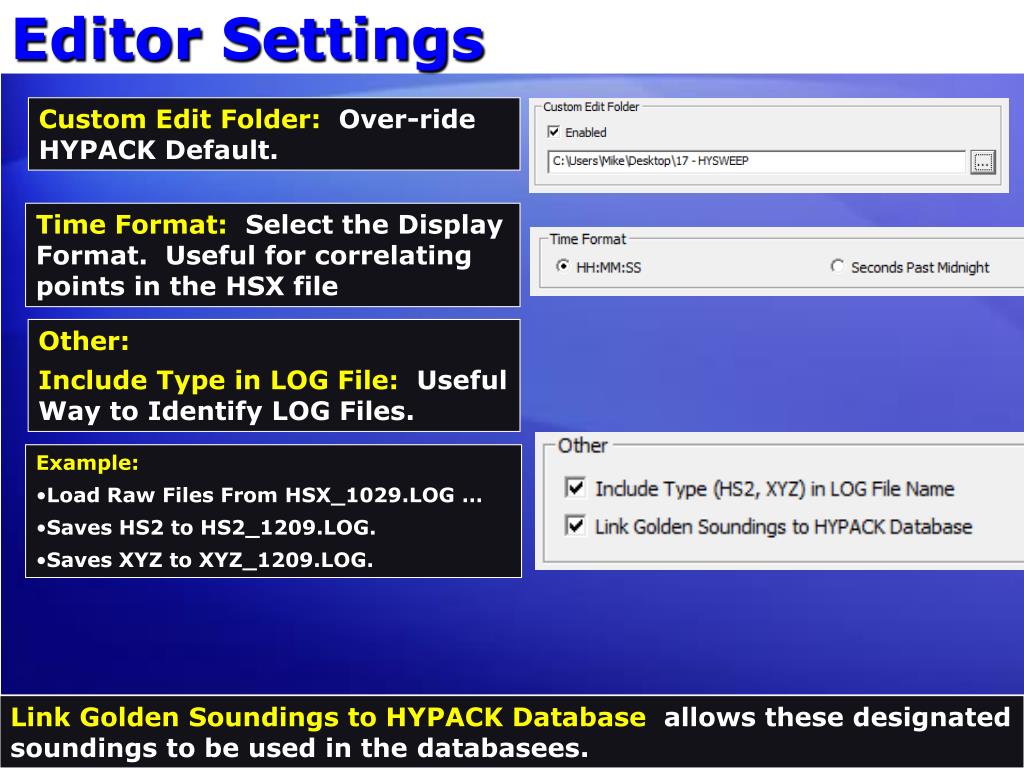Toggle the Custom Edit Folder Enabled checkbox
Image resolution: width=1024 pixels, height=768 pixels.
click(554, 132)
